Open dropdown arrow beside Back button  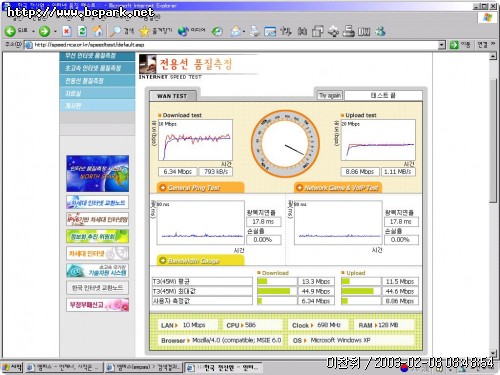[x=33, y=31]
